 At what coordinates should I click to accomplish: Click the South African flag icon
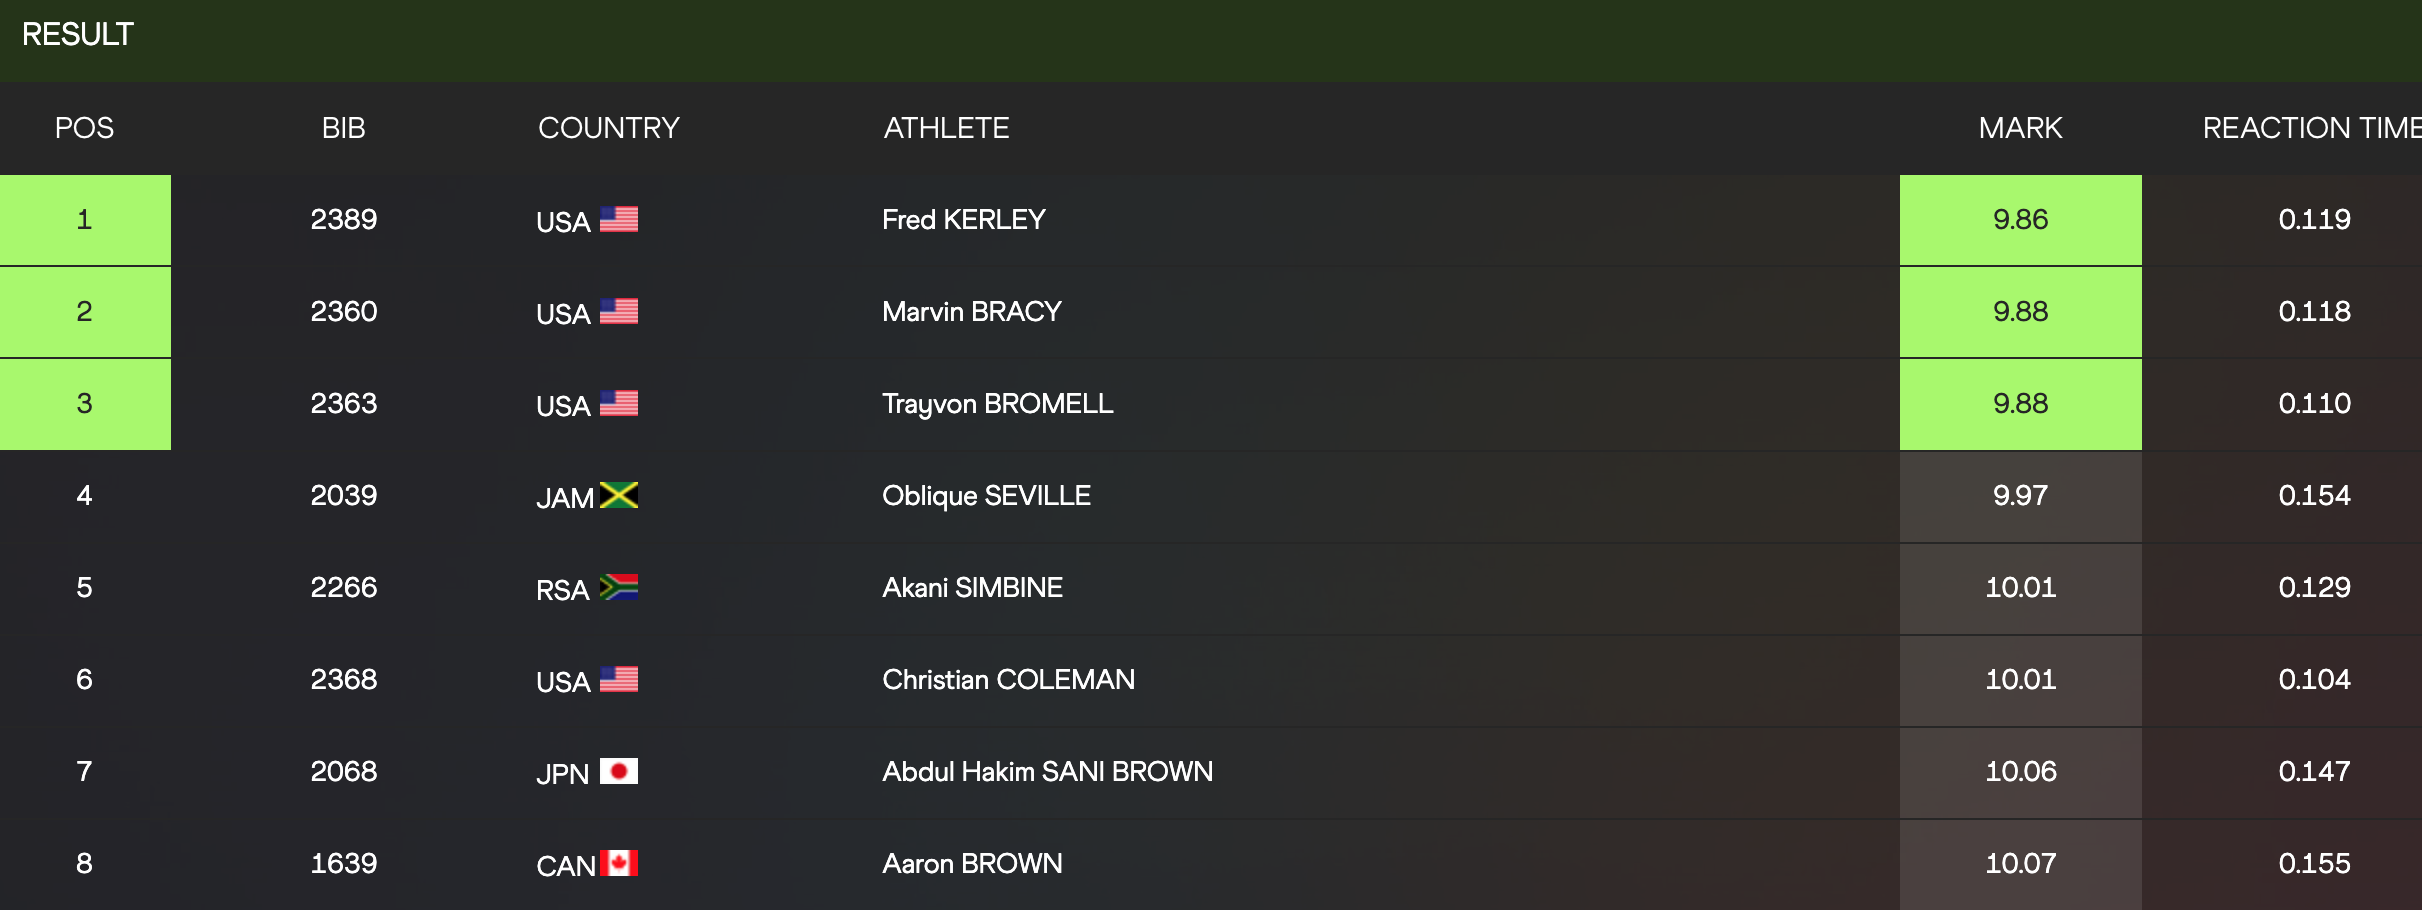tap(619, 587)
